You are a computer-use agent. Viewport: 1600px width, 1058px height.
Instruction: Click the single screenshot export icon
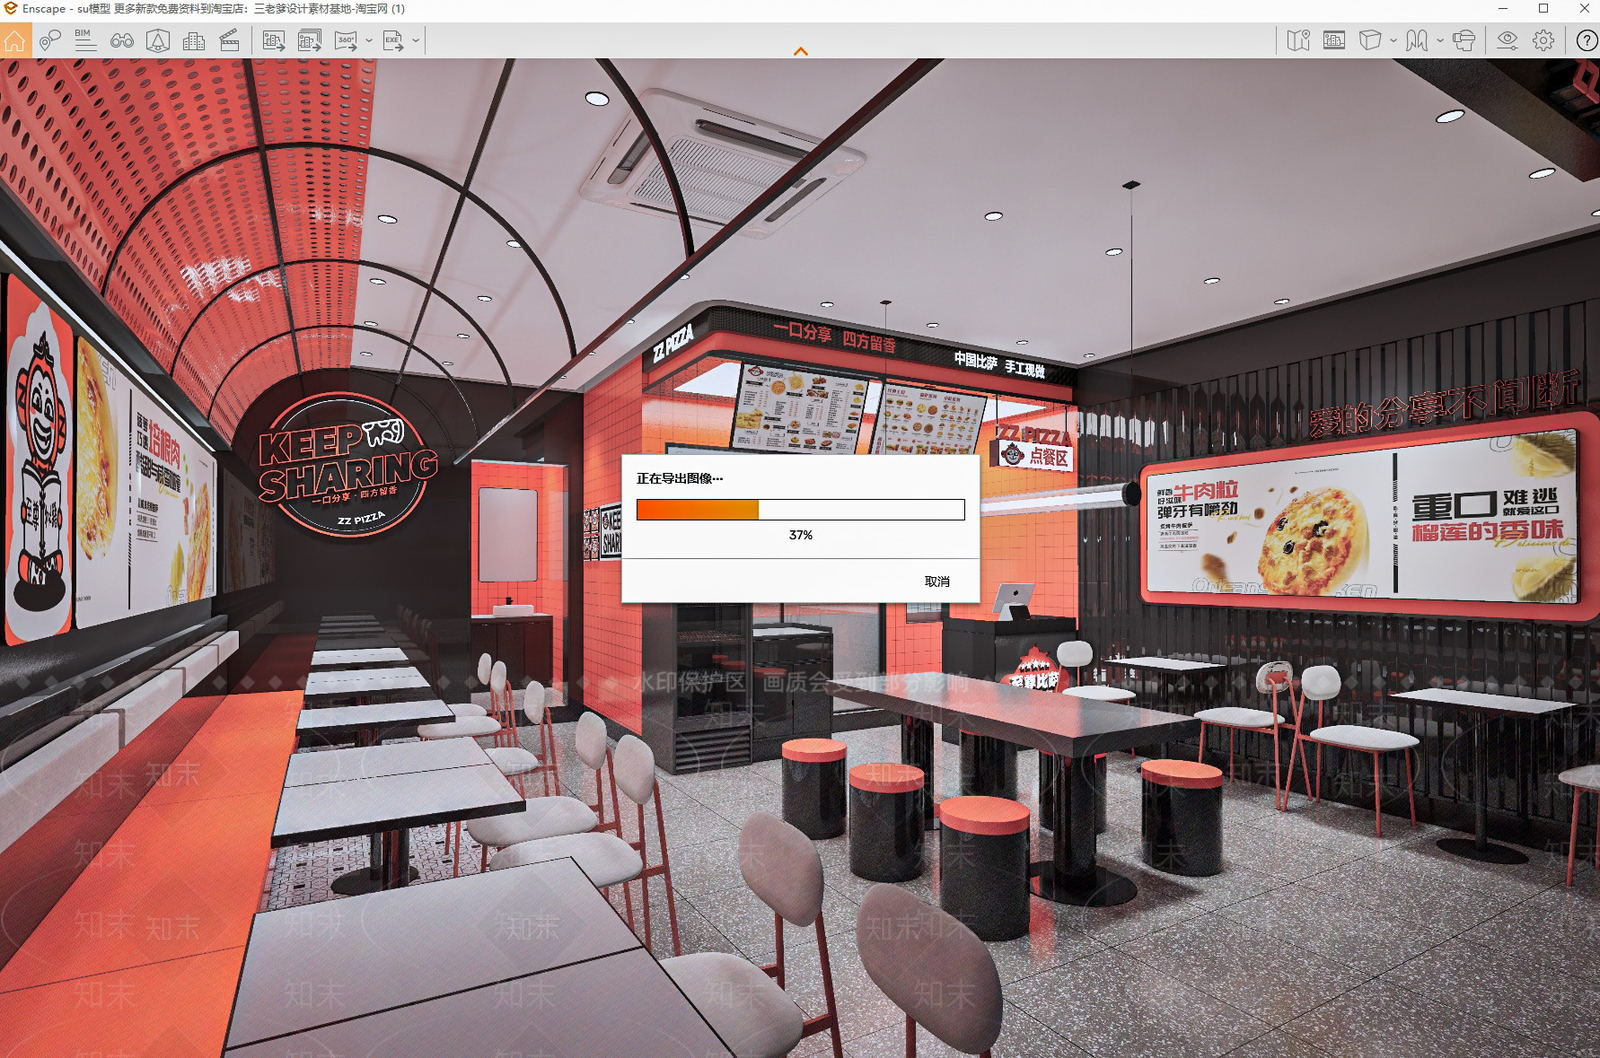coord(273,41)
